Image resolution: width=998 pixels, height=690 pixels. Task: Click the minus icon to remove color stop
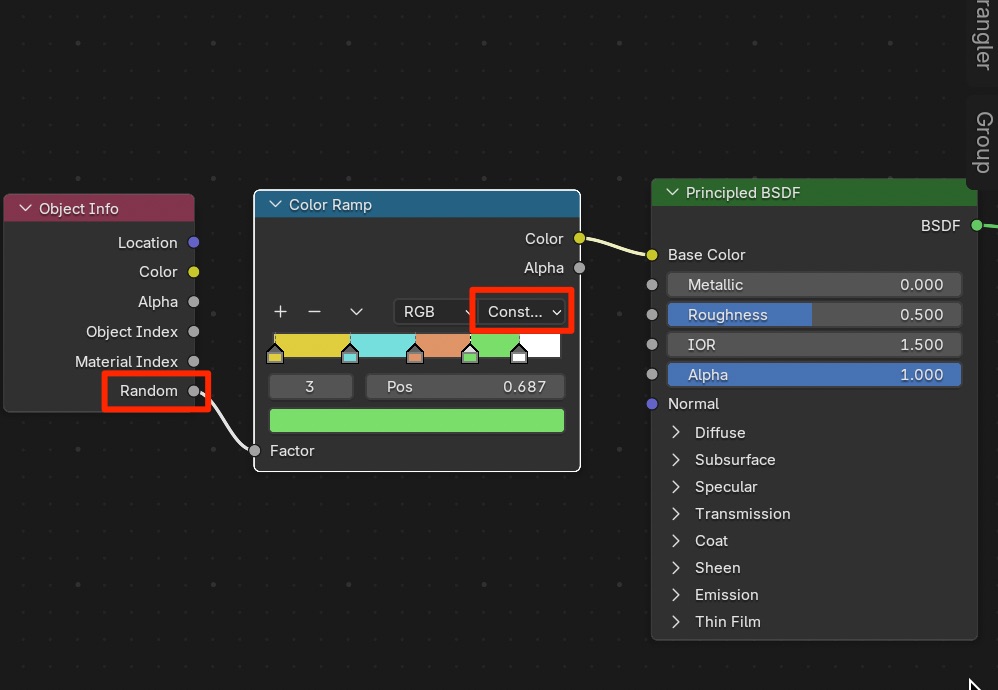(314, 312)
